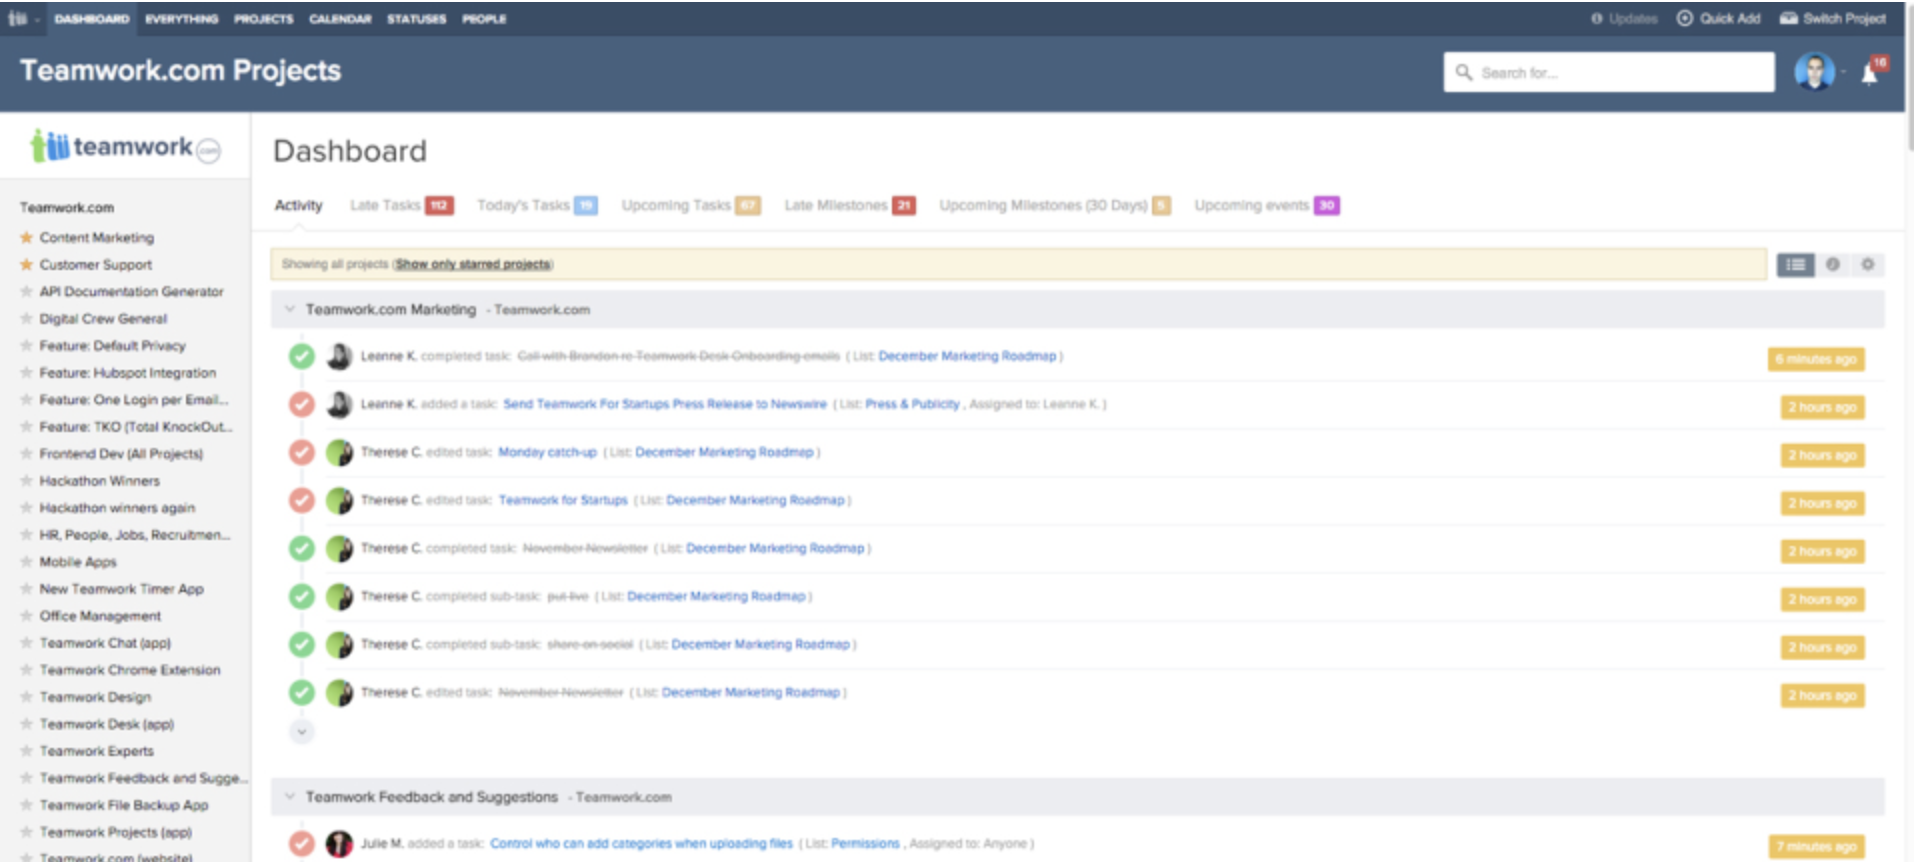The width and height of the screenshot is (1914, 862).
Task: Click the notification bell icon
Action: click(x=1869, y=74)
